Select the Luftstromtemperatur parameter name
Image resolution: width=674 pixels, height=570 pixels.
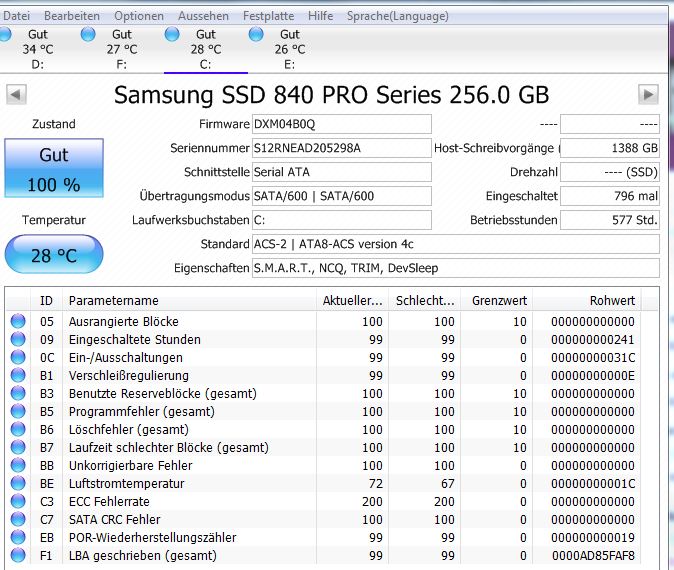(126, 484)
